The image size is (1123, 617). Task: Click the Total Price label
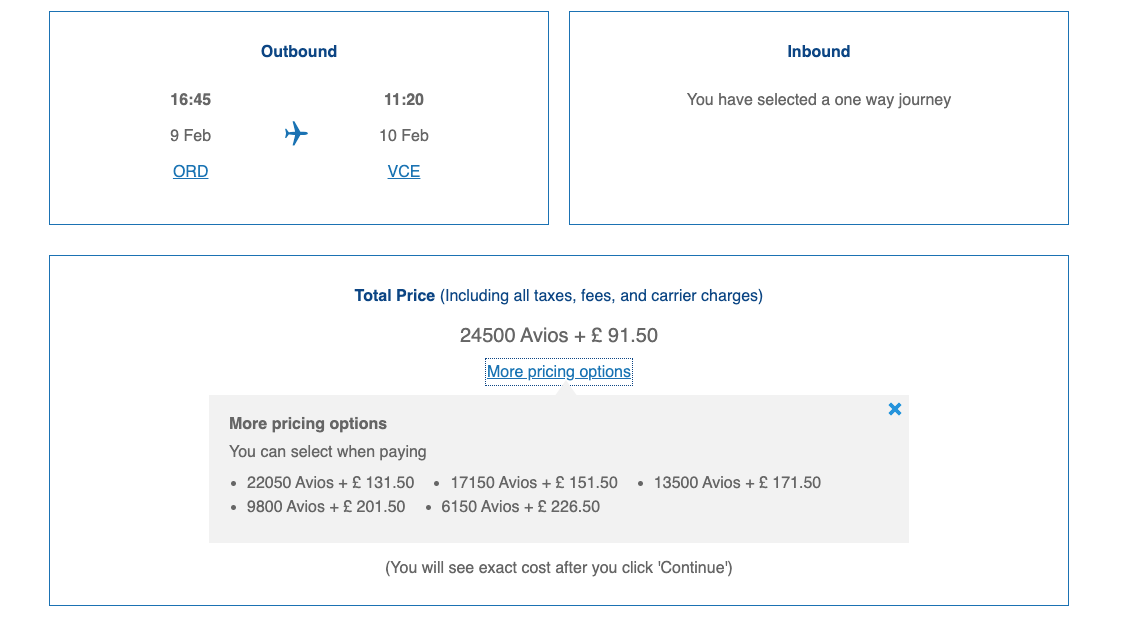pos(395,295)
